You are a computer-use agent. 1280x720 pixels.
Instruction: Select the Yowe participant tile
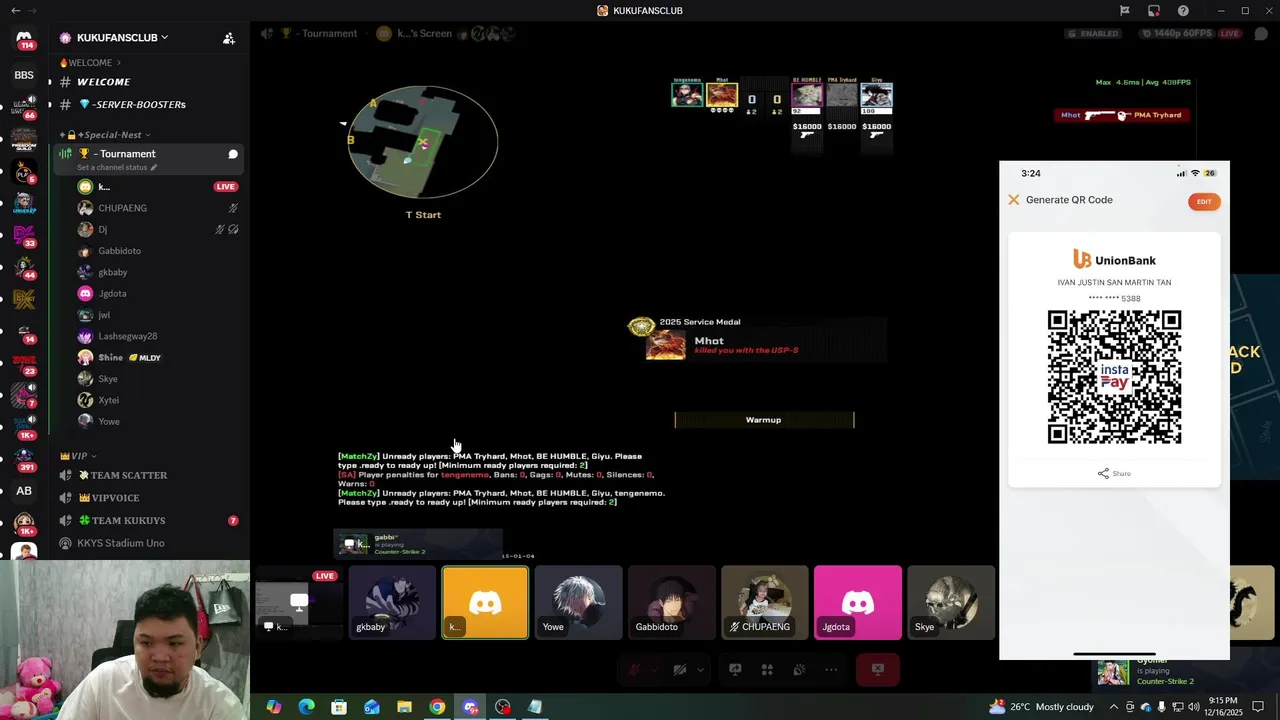click(x=578, y=602)
